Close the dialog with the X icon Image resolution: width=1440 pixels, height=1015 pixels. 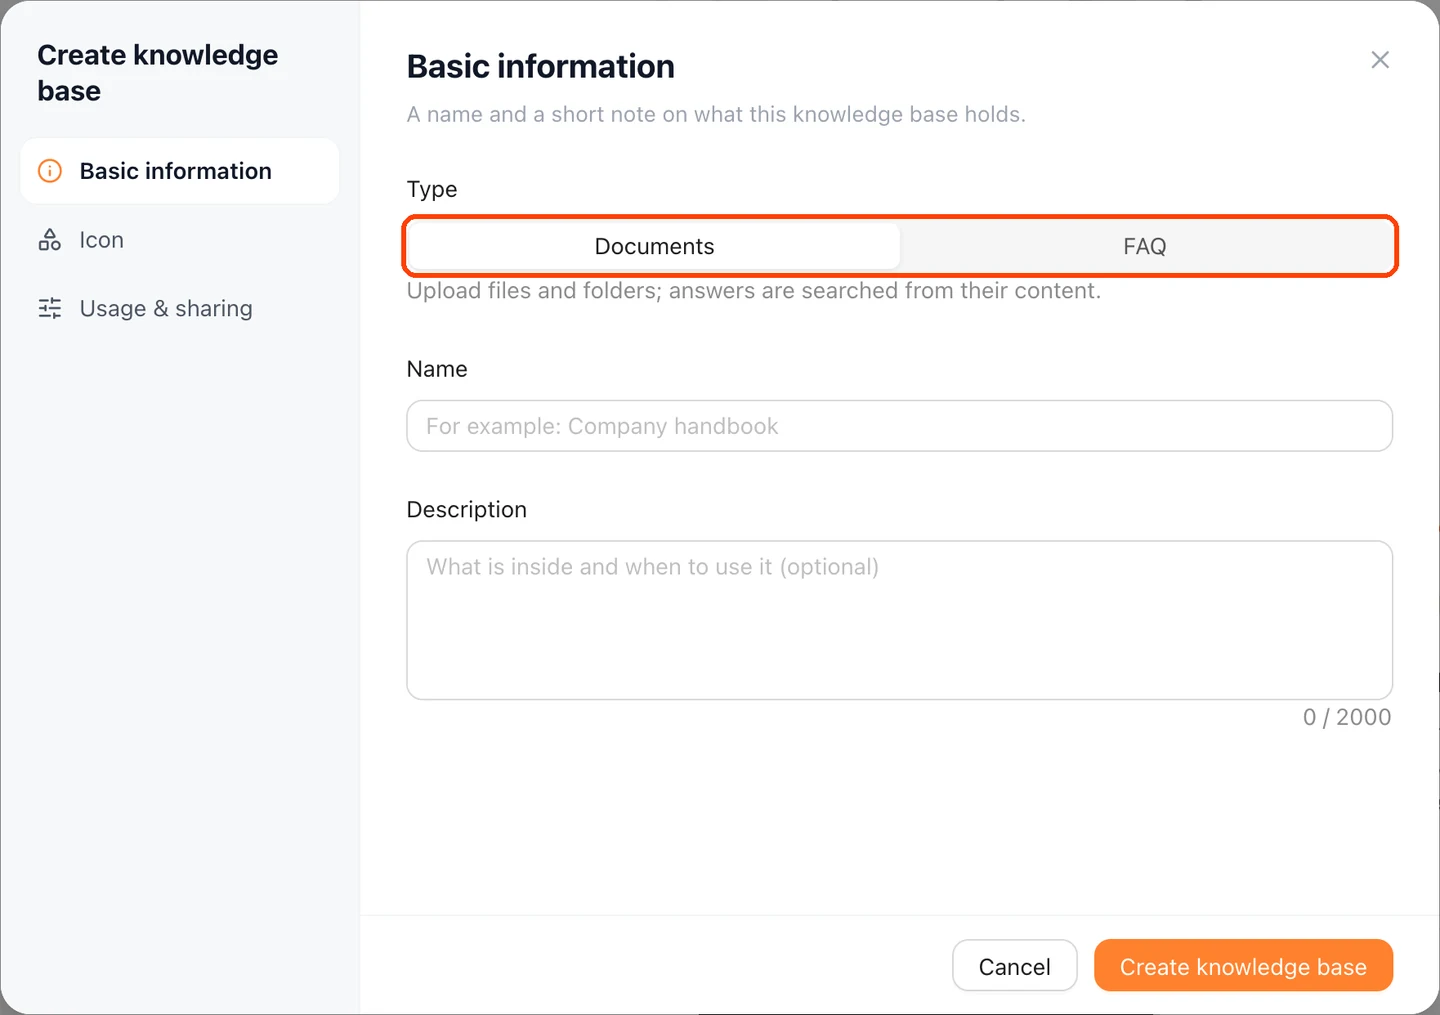click(x=1380, y=60)
